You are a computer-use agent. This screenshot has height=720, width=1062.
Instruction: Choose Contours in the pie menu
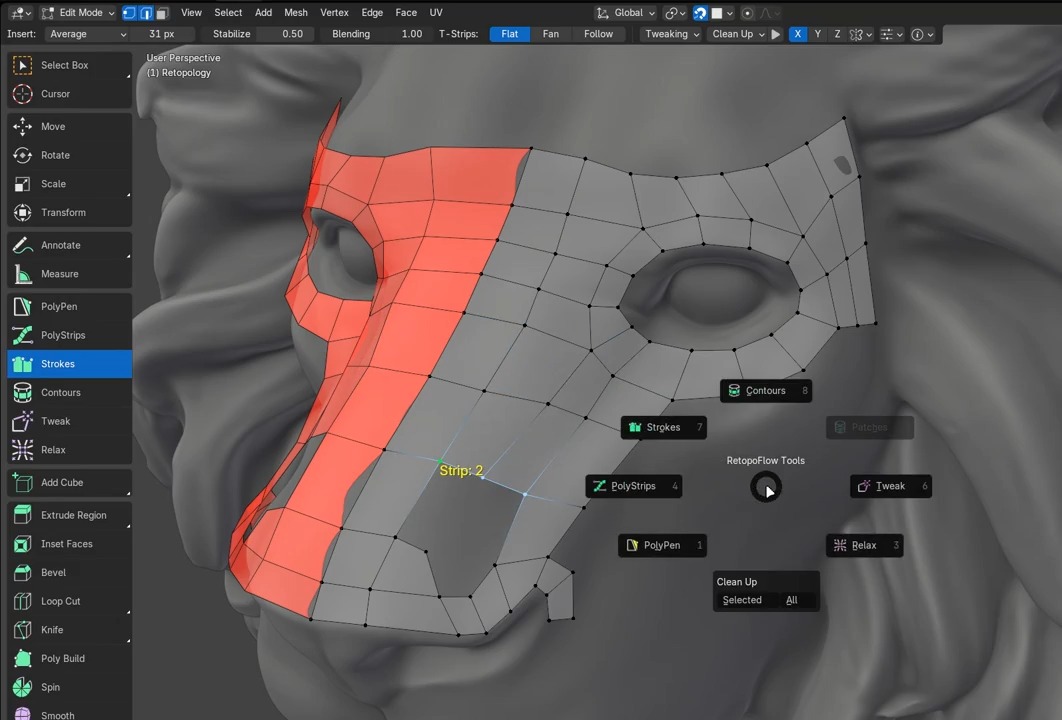766,391
